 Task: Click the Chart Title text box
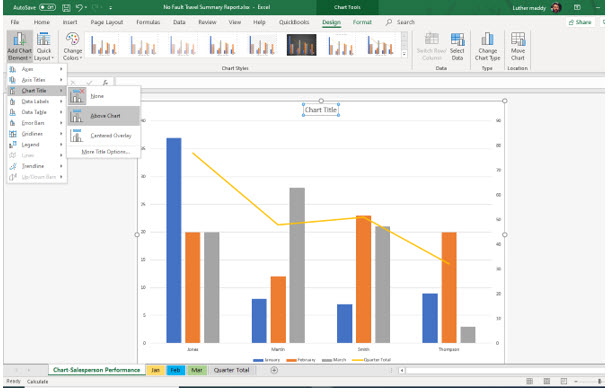coord(321,110)
